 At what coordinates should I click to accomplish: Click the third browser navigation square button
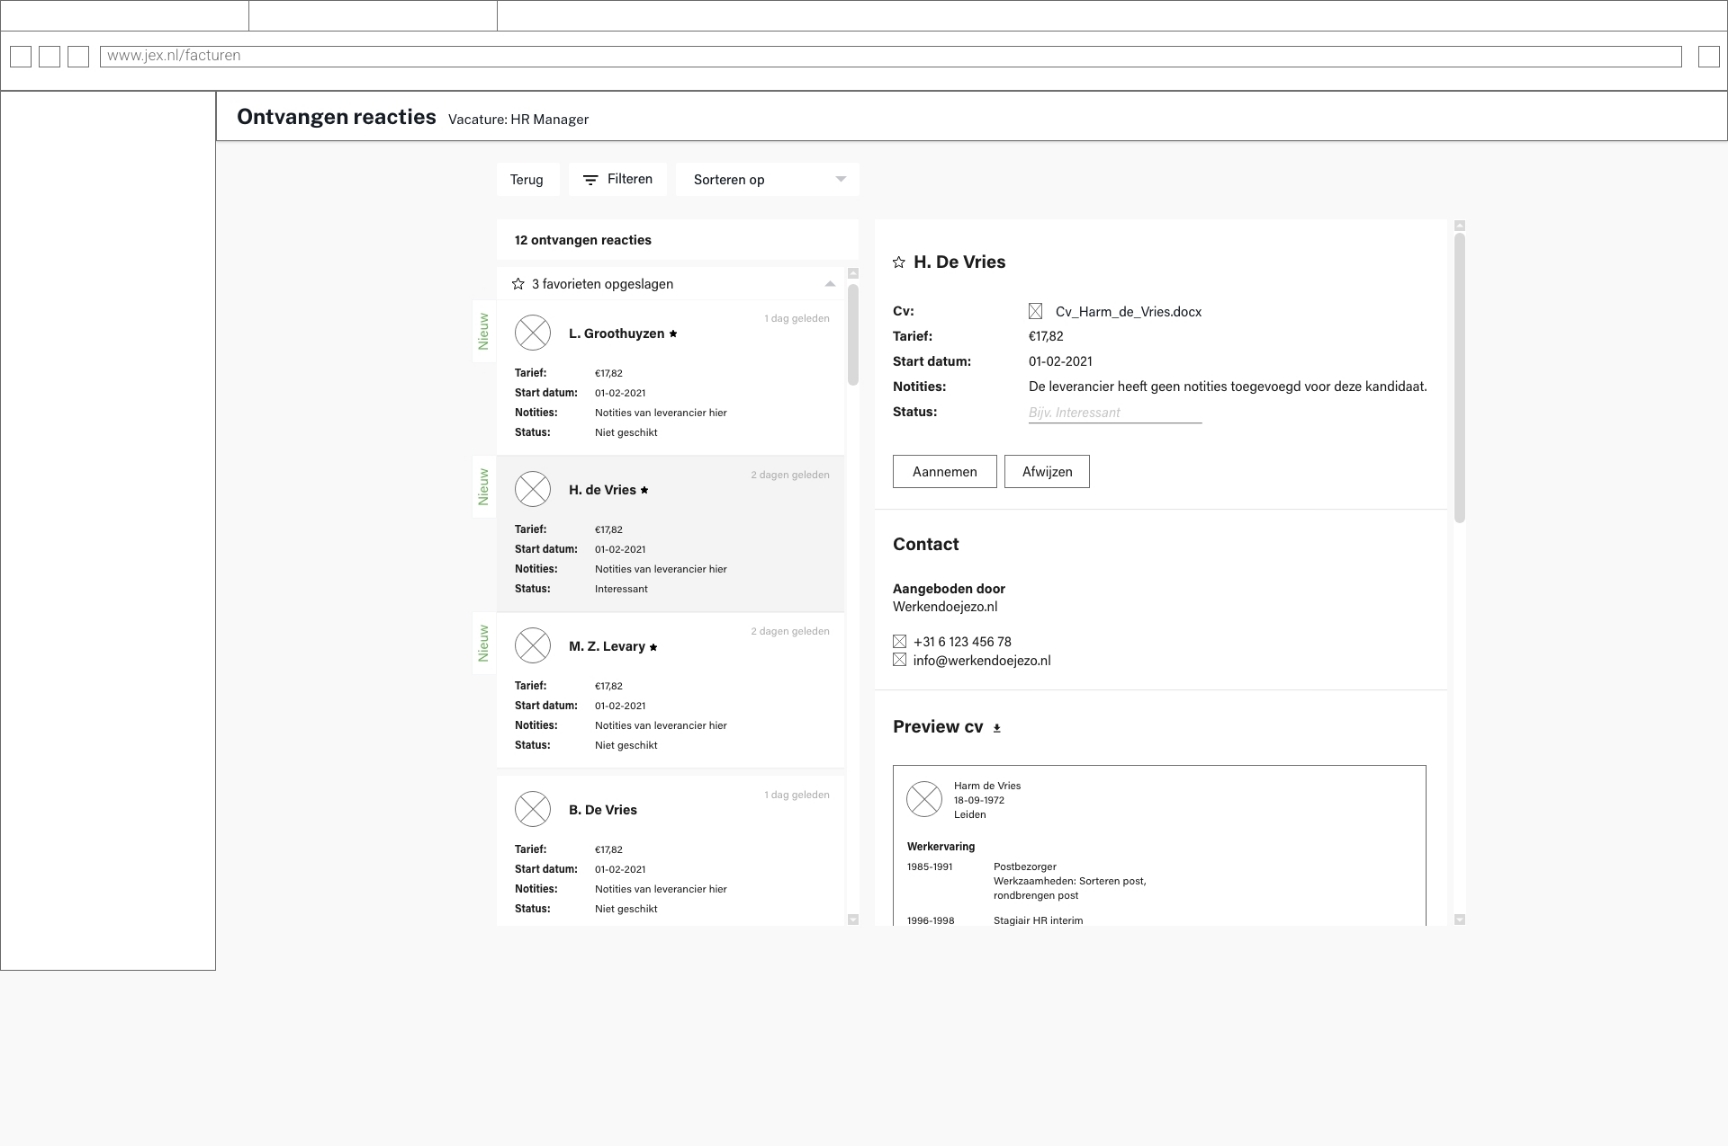pyautogui.click(x=78, y=57)
